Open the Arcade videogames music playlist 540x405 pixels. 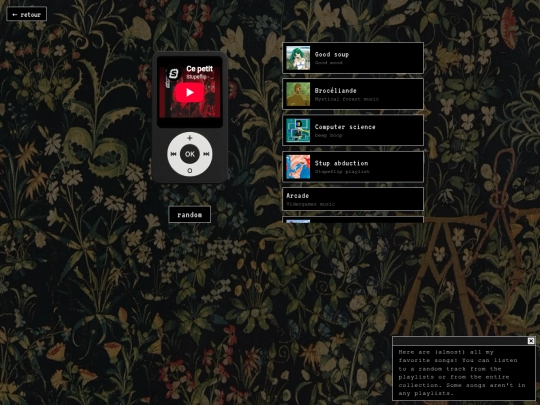353,199
